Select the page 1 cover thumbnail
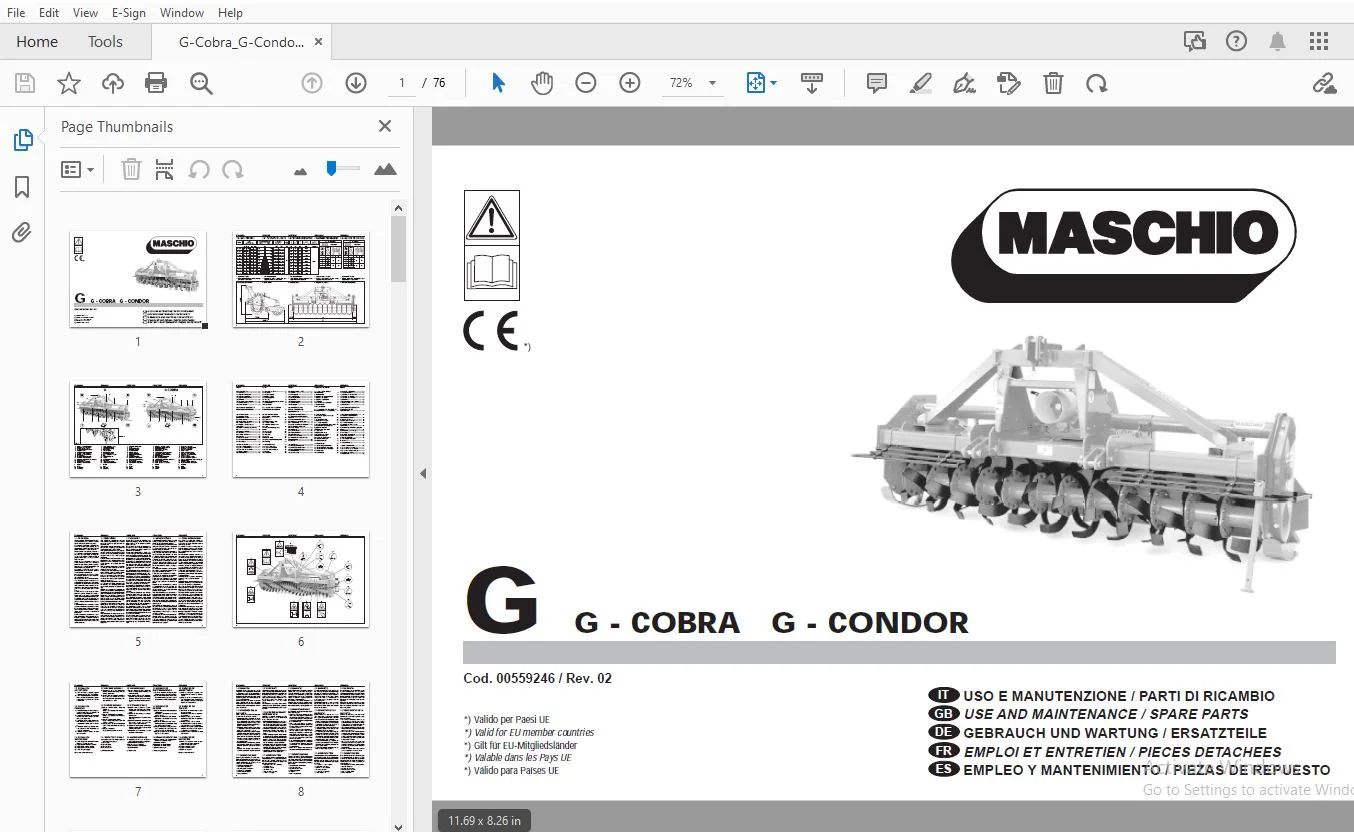This screenshot has width=1354, height=832. (x=138, y=279)
